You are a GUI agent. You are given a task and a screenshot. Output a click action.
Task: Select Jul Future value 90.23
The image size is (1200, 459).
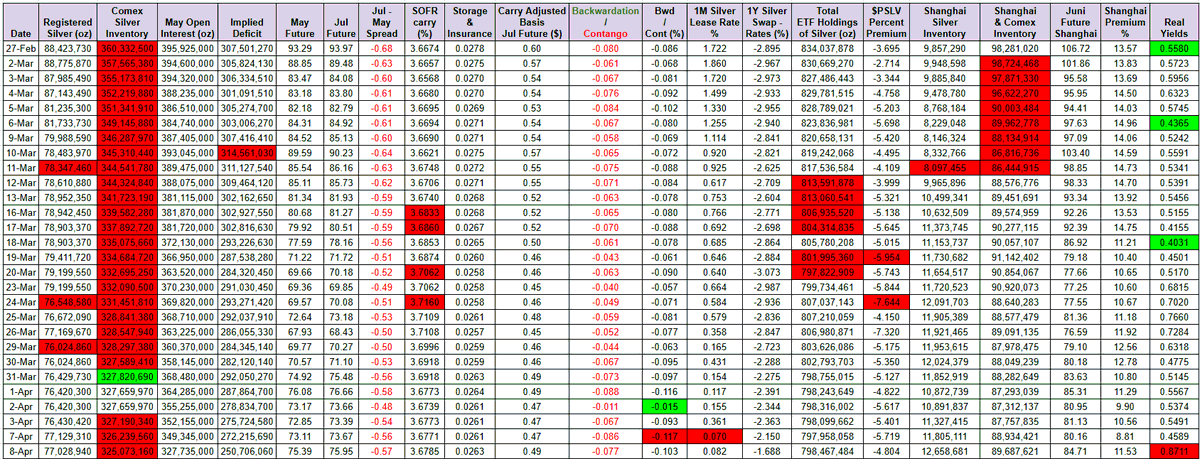coord(341,152)
